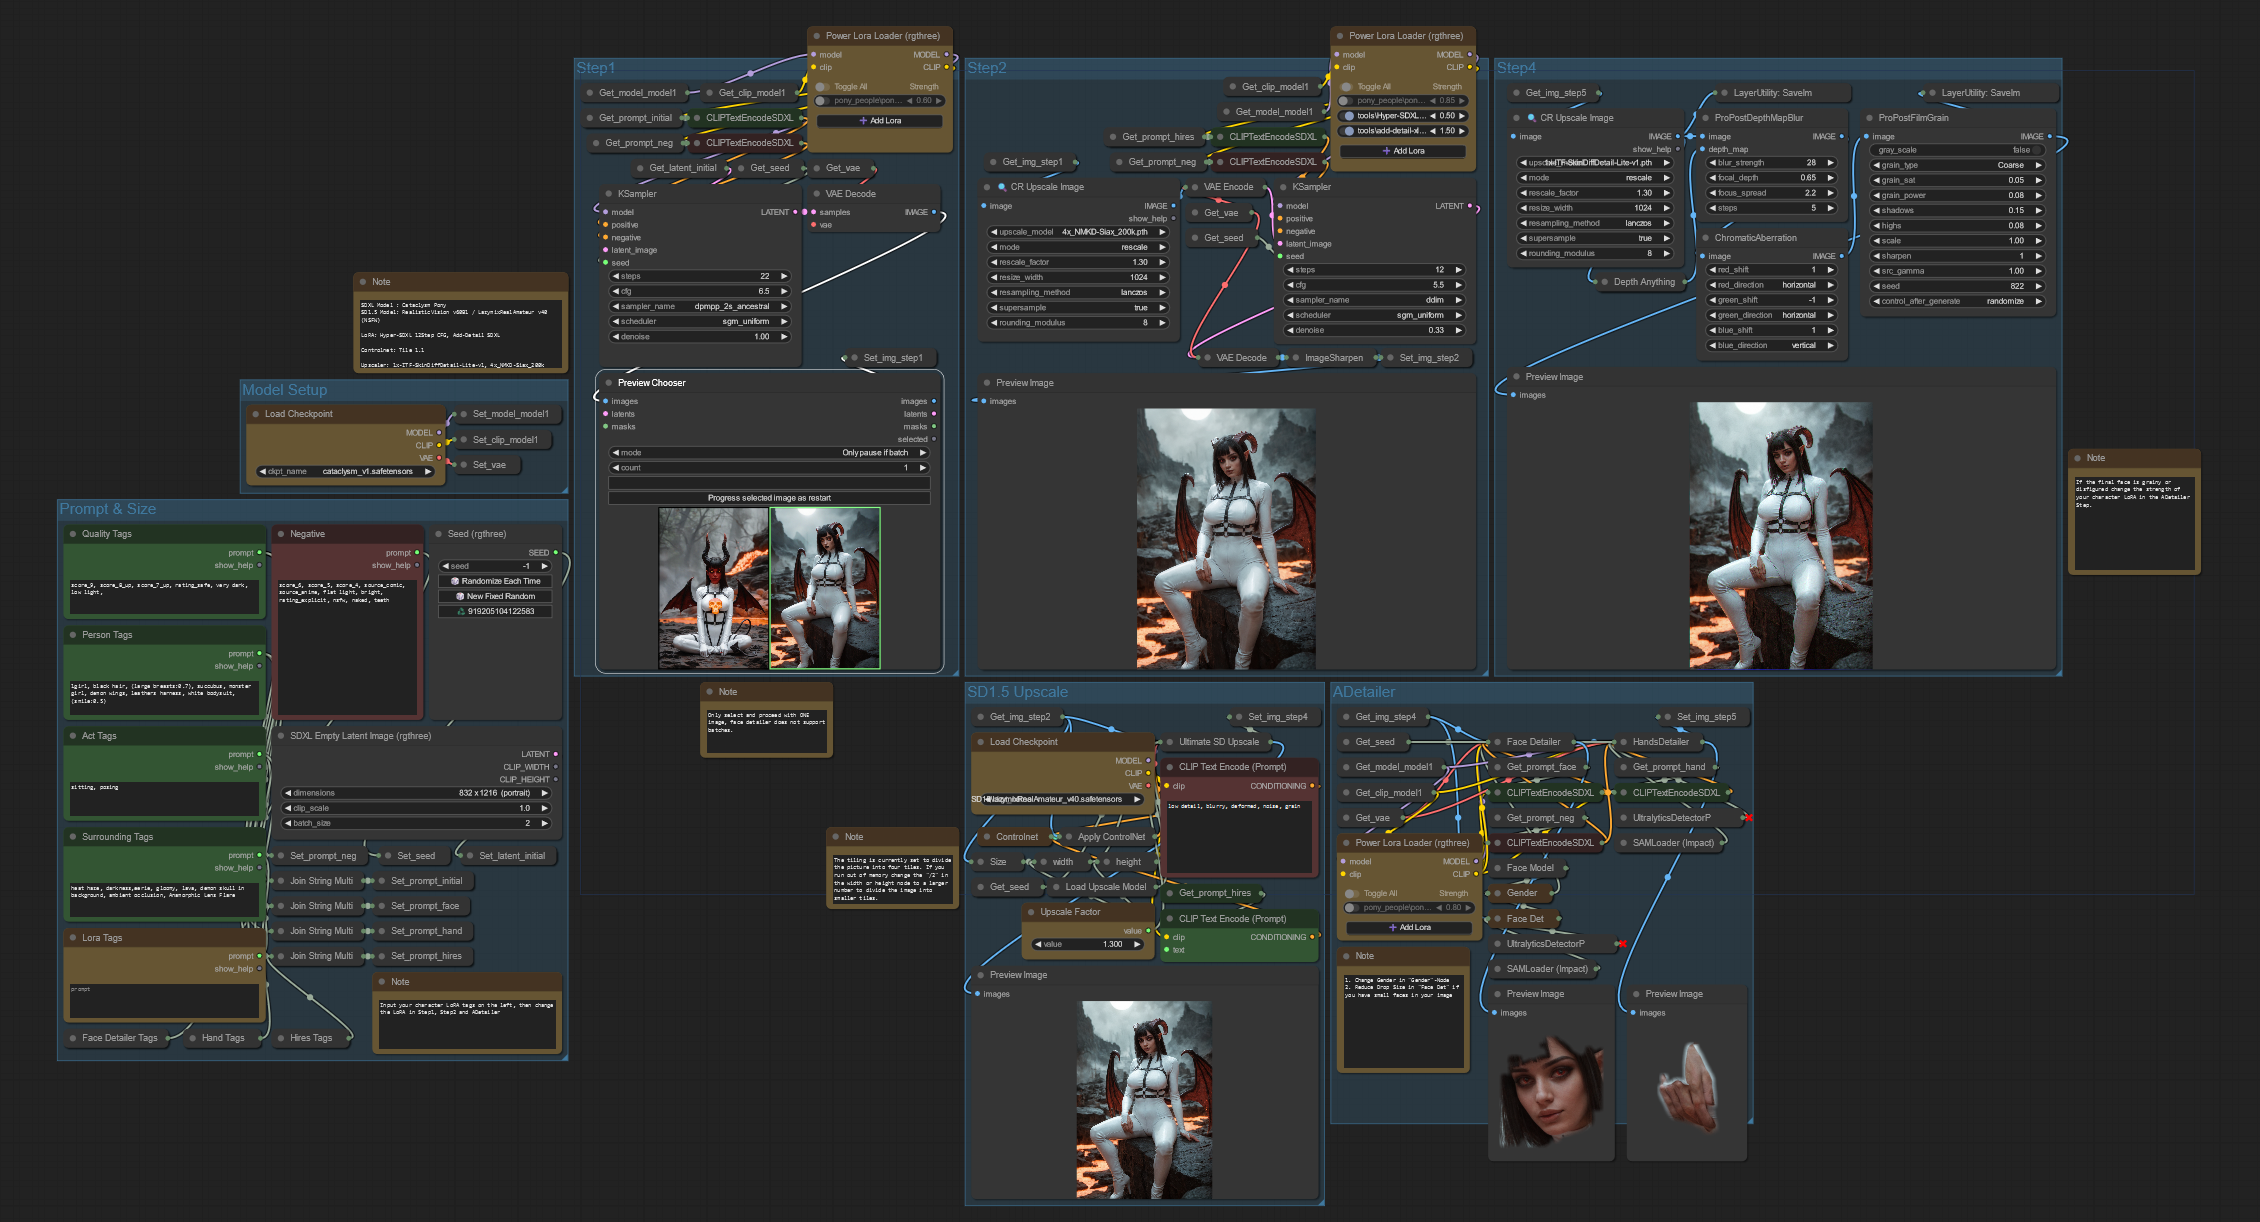This screenshot has height=1222, width=2260.
Task: Open the sampler_name dpmpp_2s_ancestral dropdown
Action: coord(700,306)
